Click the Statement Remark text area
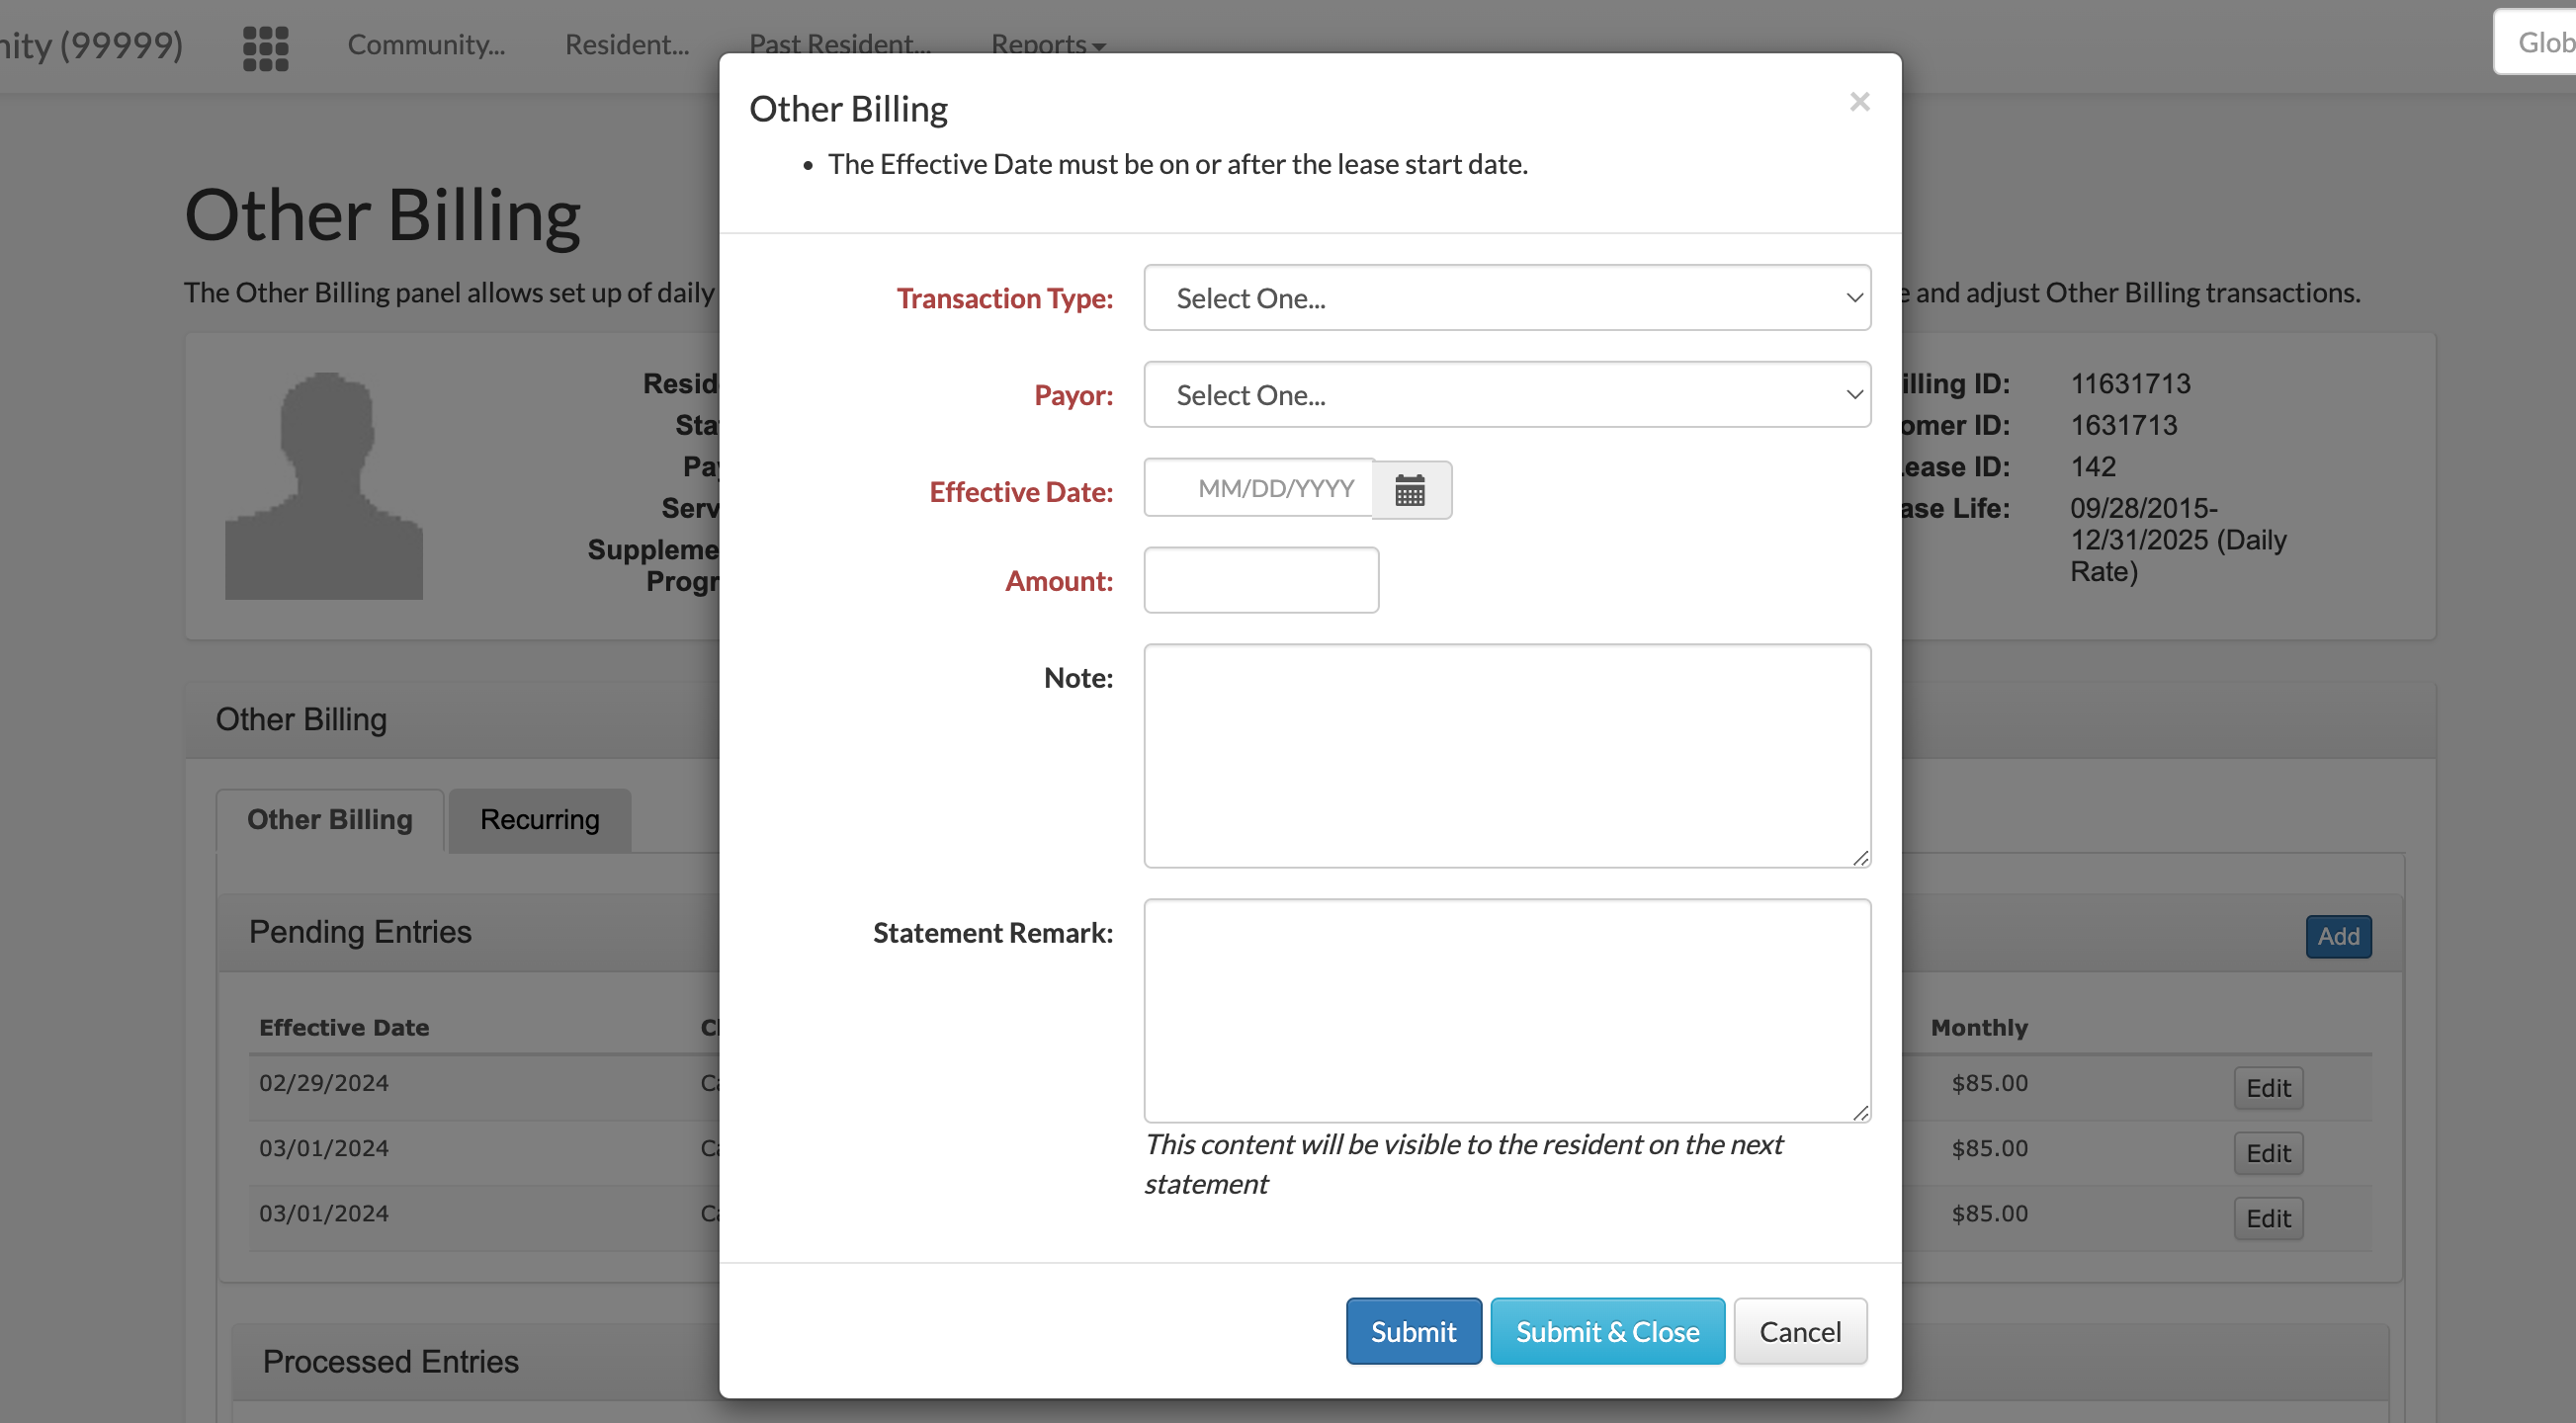 1506,1010
